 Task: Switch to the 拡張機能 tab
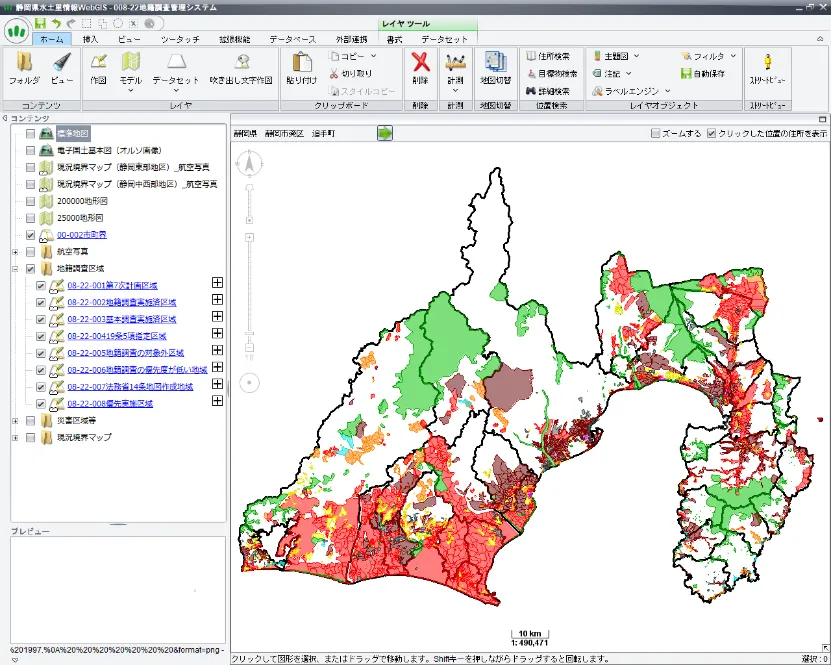[235, 39]
